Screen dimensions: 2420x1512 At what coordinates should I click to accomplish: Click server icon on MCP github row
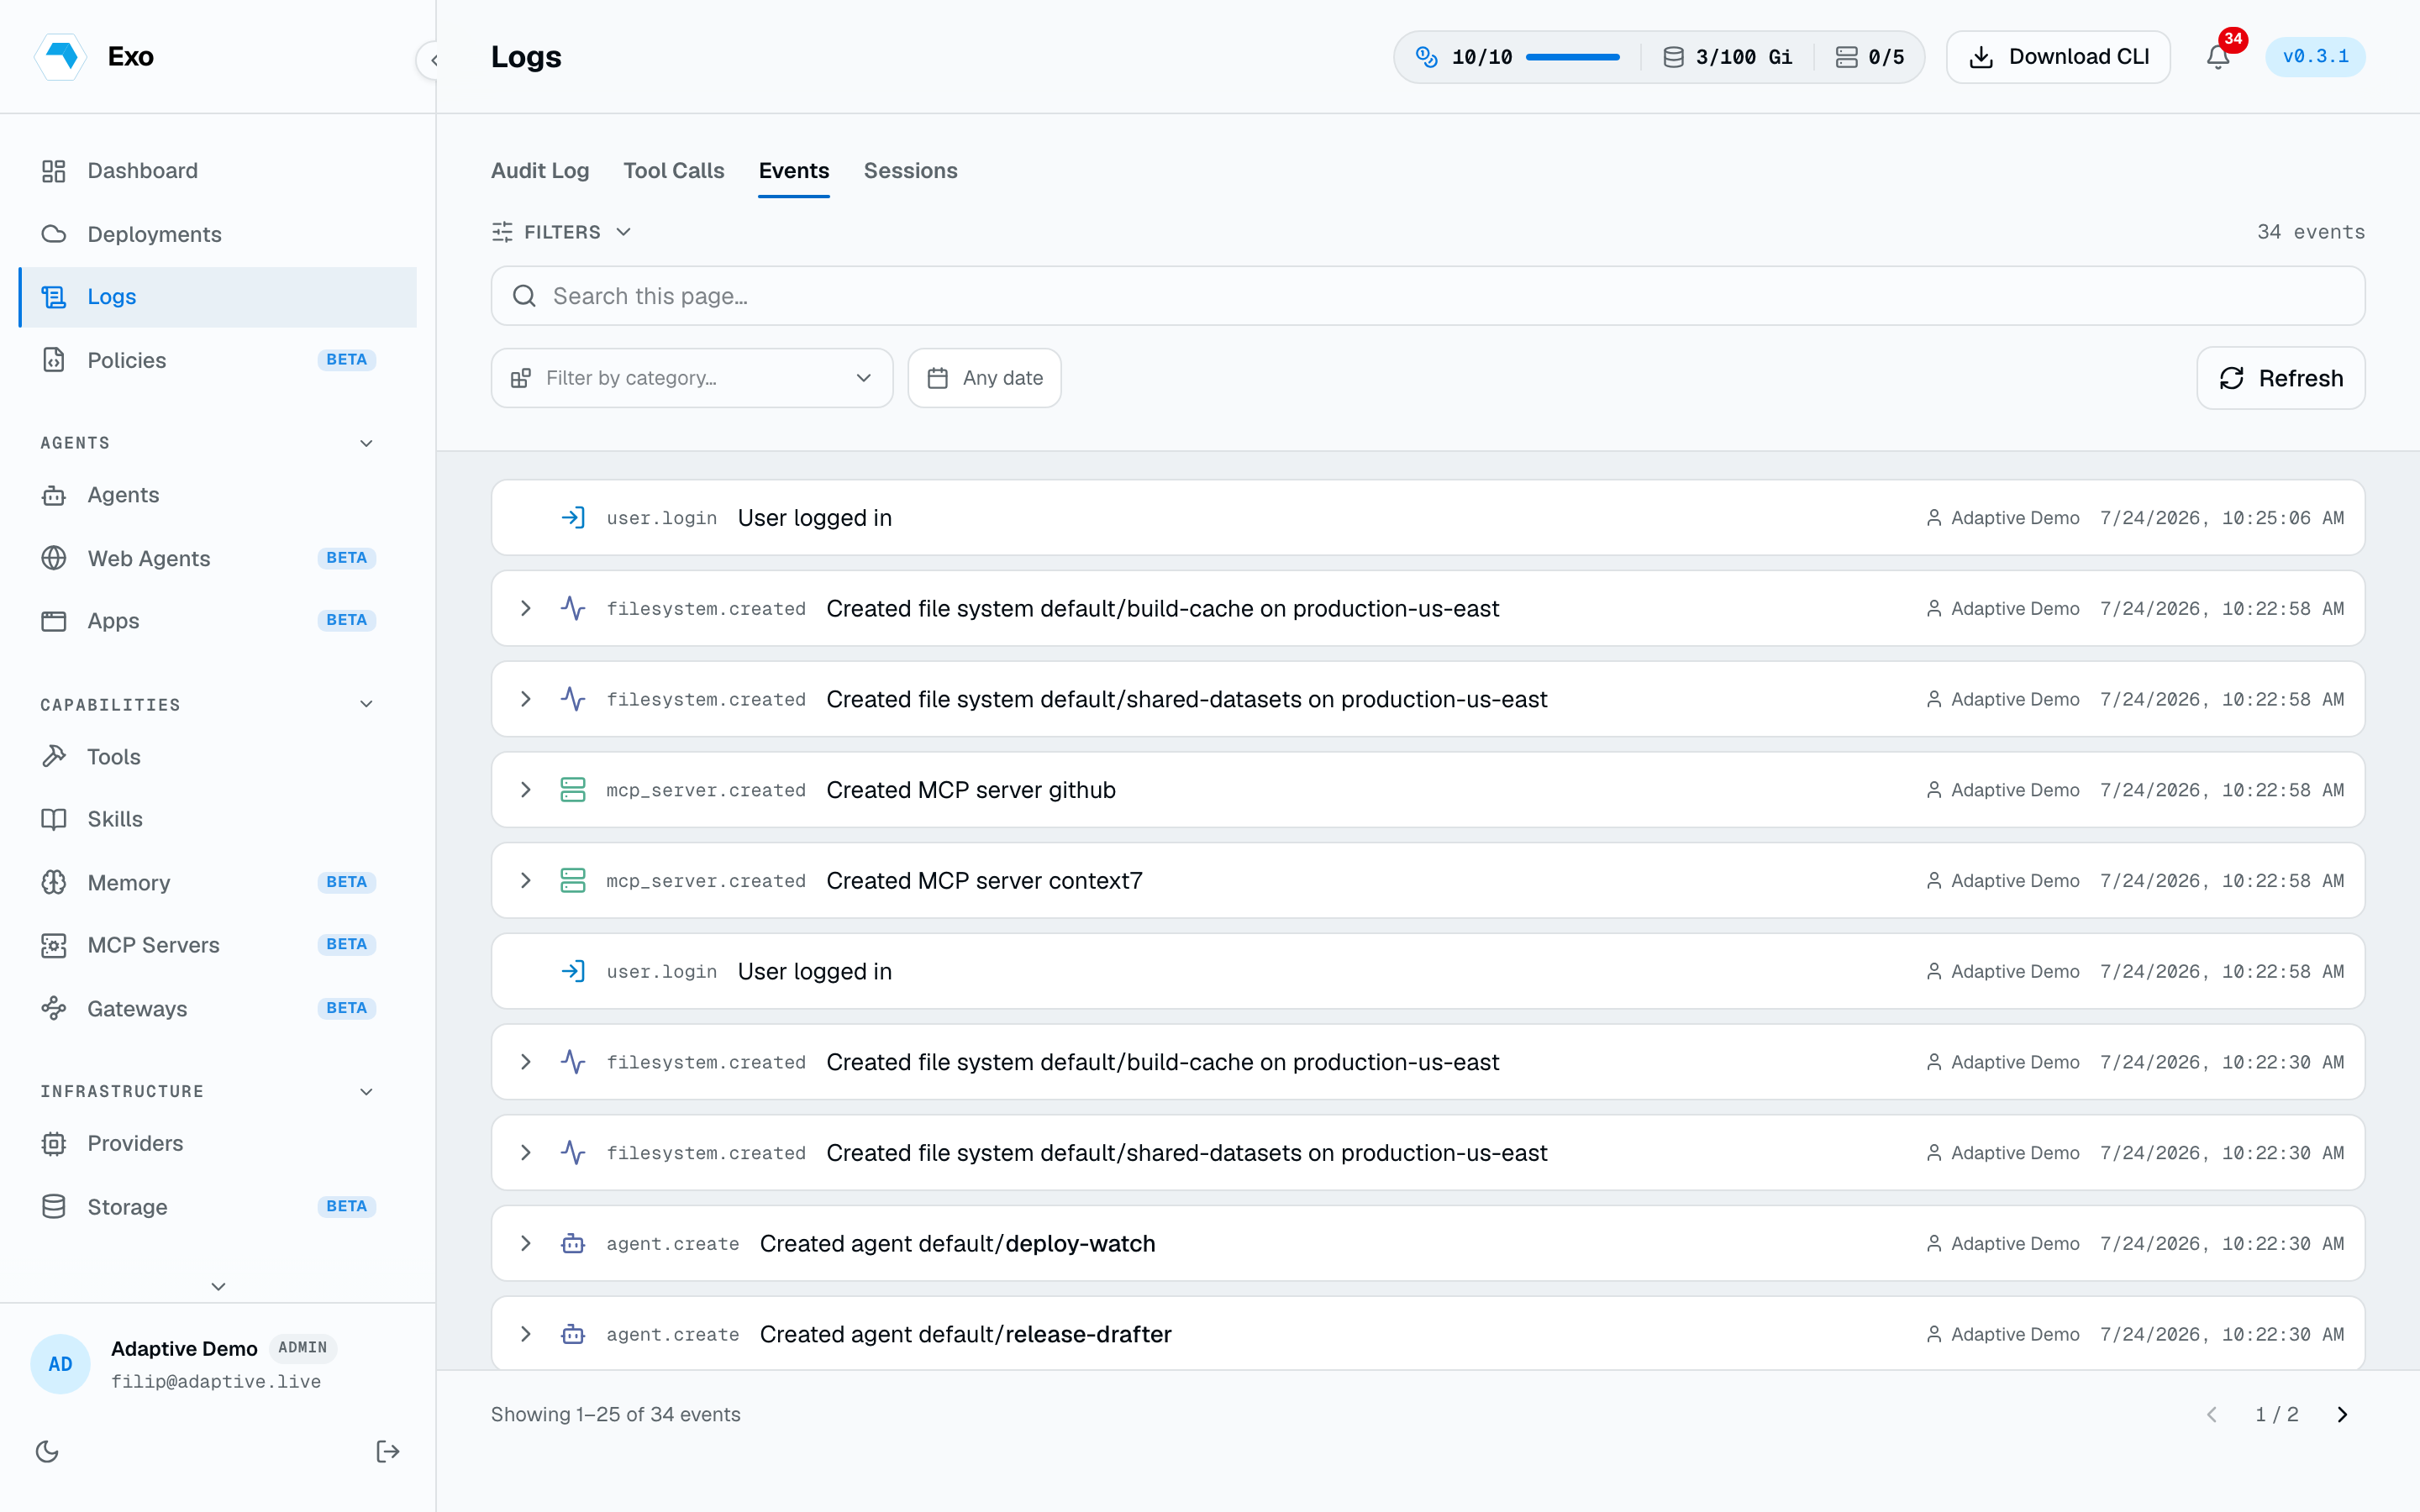pos(573,790)
